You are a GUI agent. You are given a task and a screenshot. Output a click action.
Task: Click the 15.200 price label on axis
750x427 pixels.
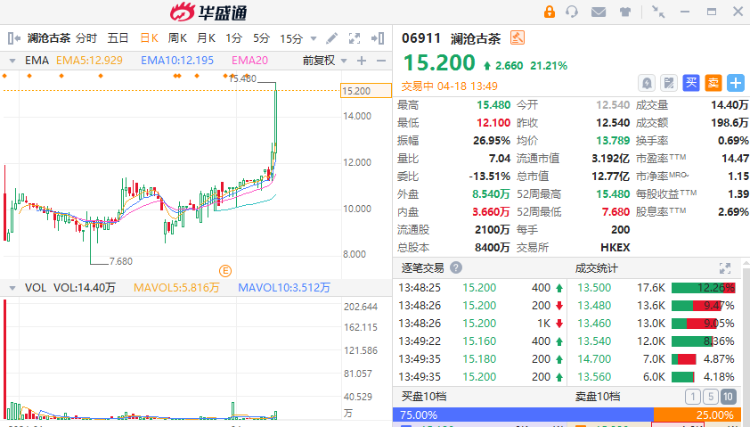pyautogui.click(x=366, y=91)
